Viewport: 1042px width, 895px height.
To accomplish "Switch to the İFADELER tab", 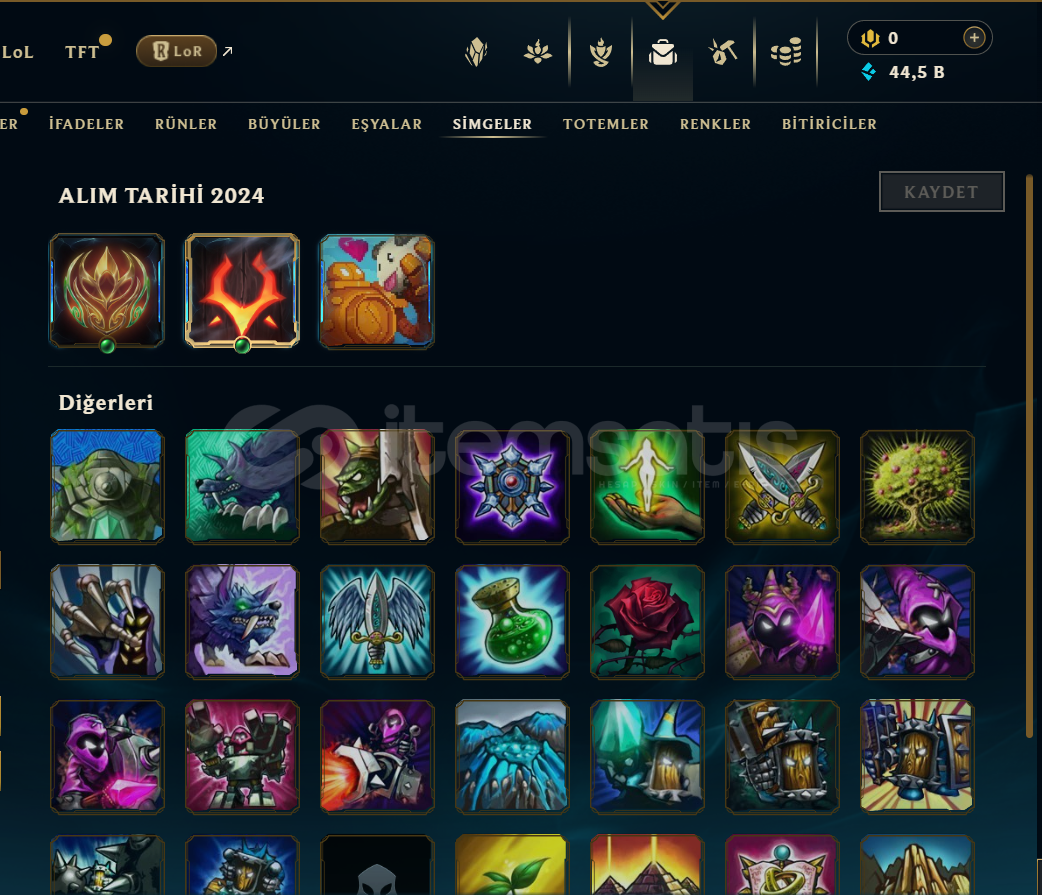I will [86, 124].
